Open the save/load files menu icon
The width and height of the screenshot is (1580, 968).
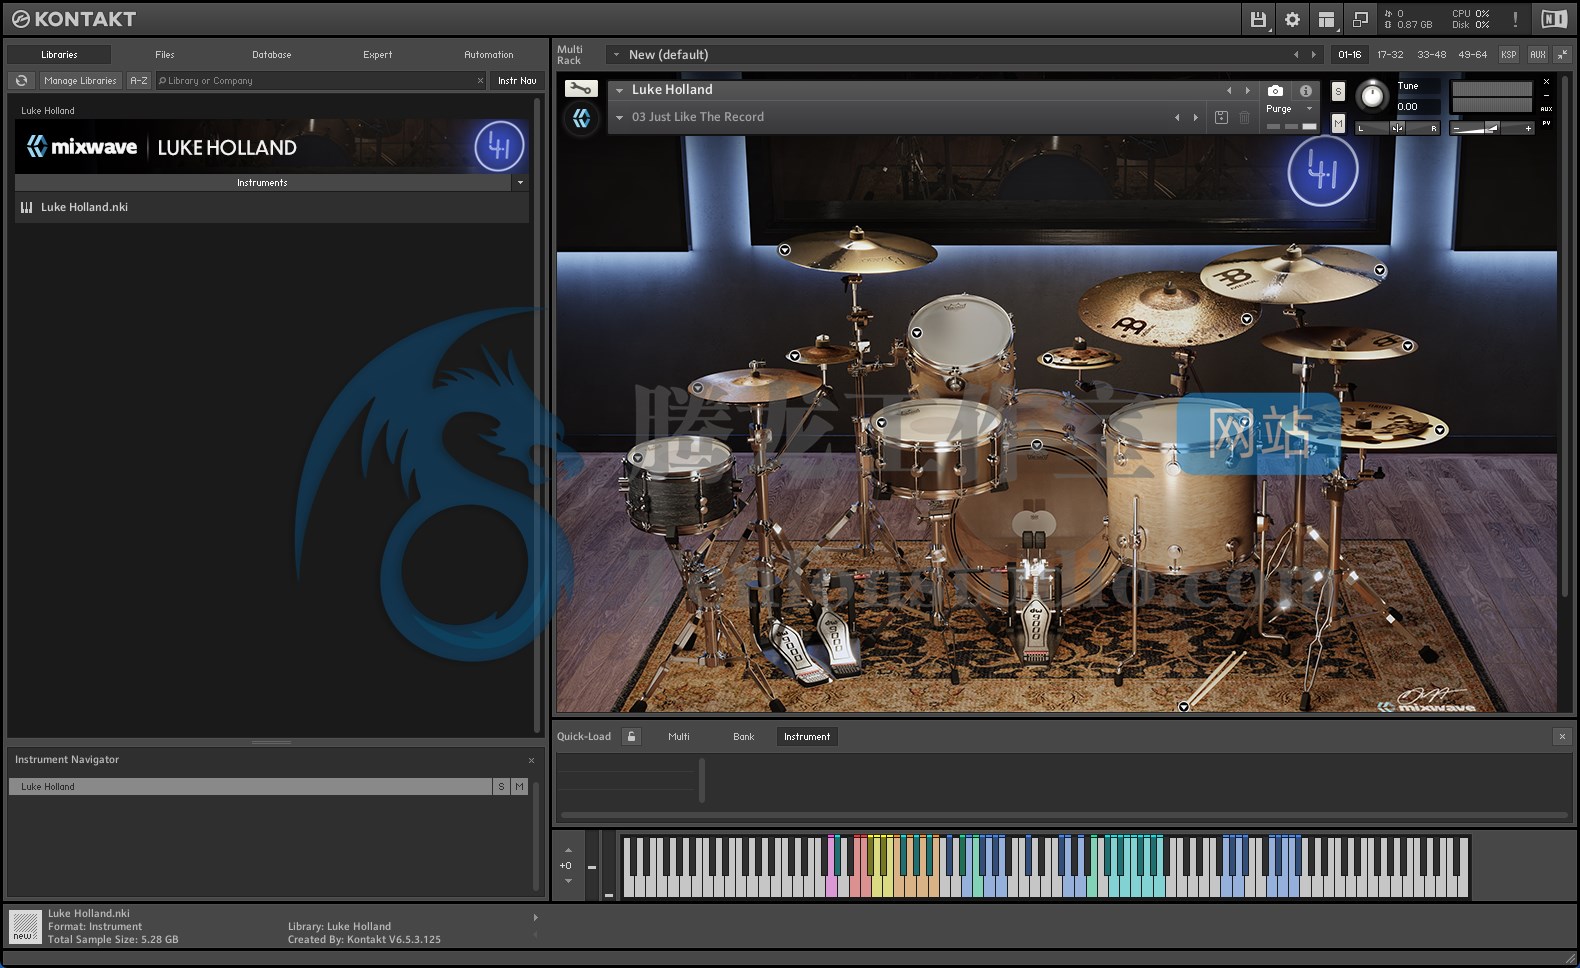(x=1258, y=19)
